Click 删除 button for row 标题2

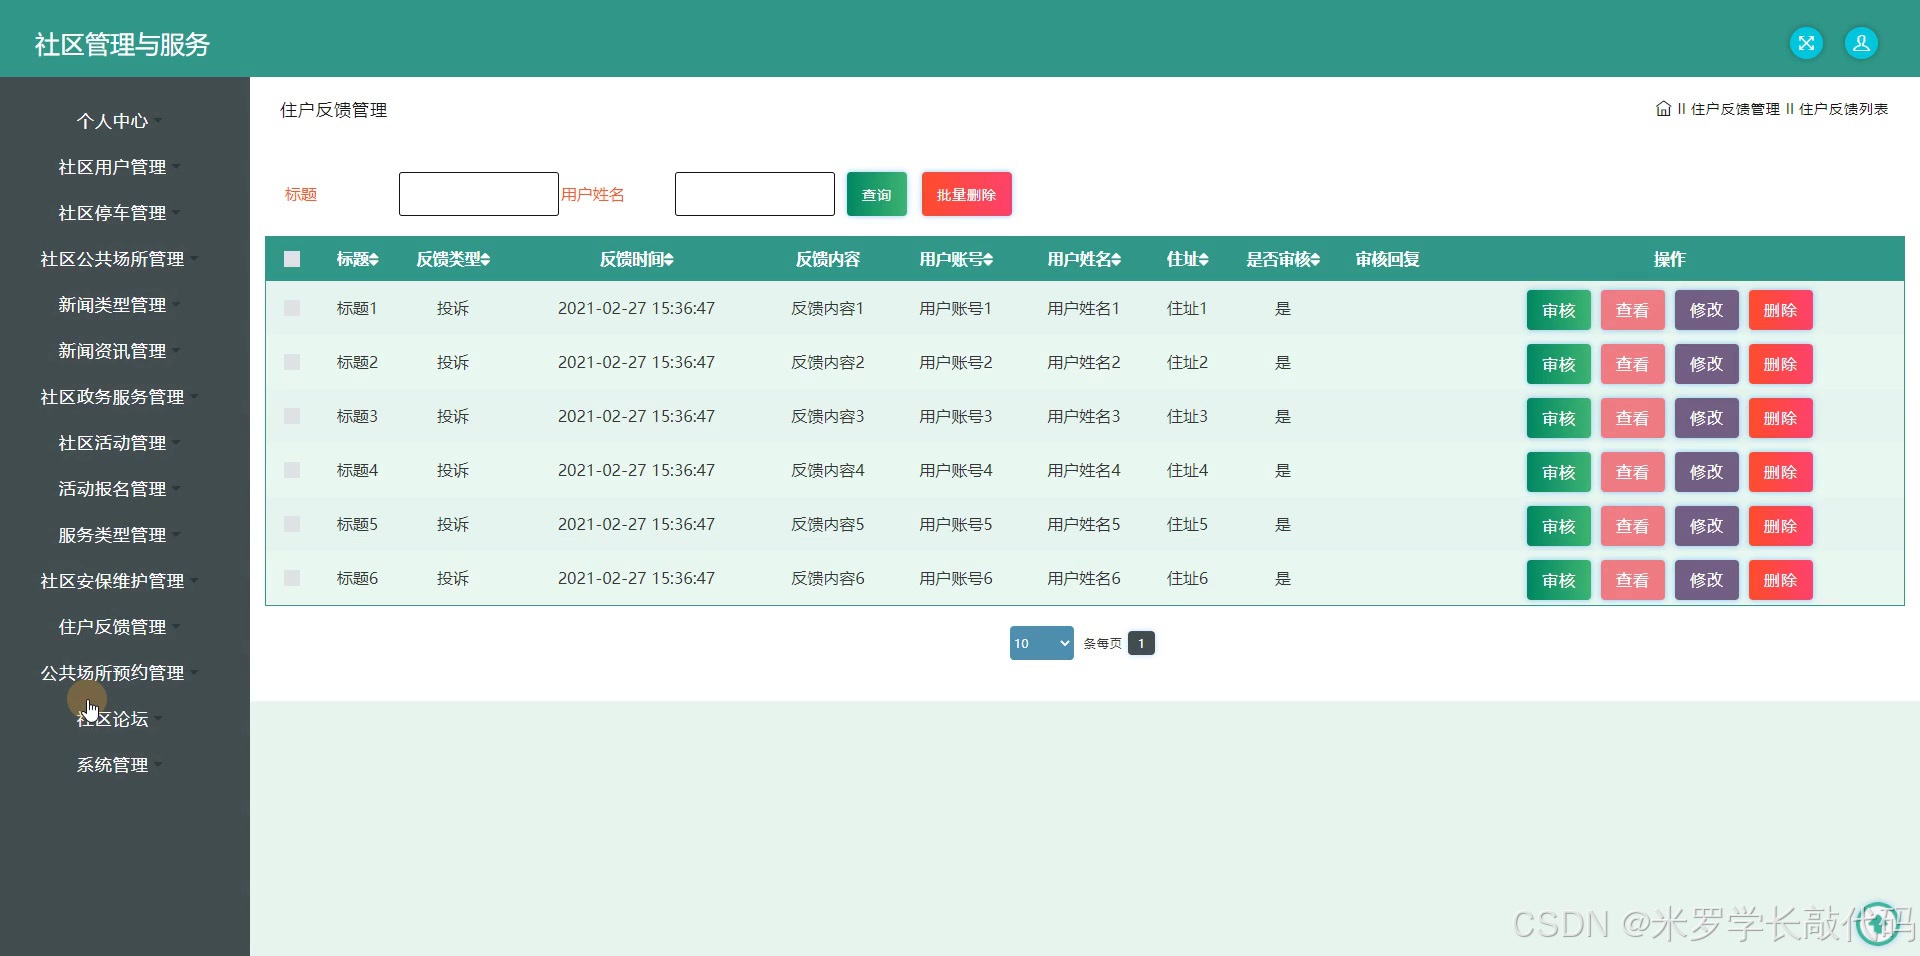[x=1780, y=364]
